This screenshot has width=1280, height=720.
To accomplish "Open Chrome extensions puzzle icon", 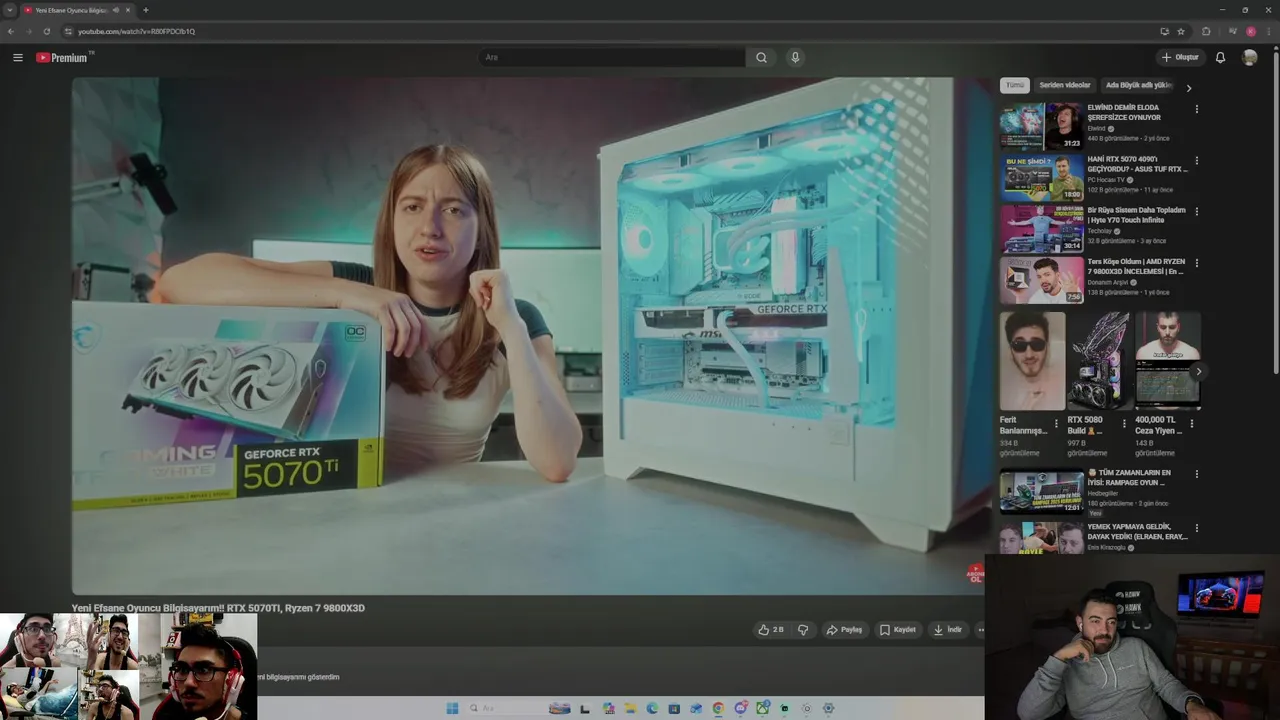I will point(1206,31).
